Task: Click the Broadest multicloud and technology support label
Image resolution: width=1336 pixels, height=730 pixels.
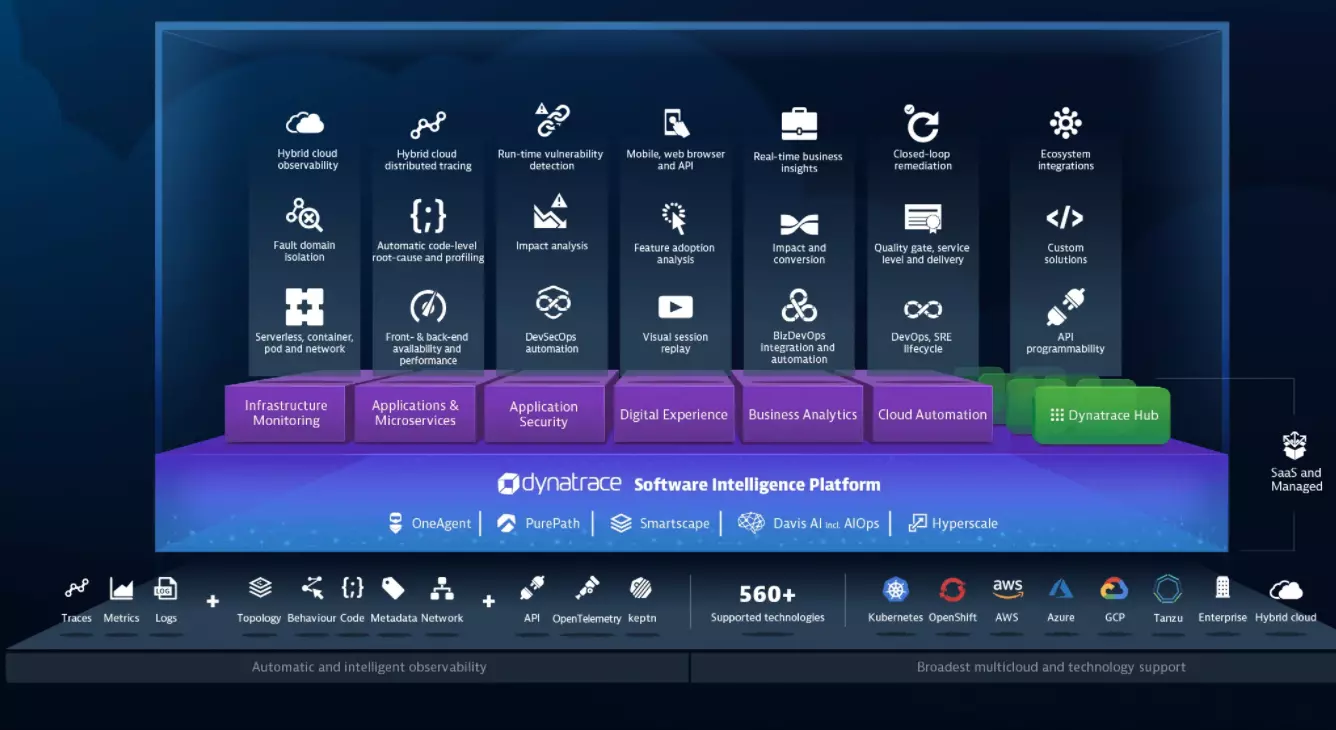Action: pos(1051,667)
